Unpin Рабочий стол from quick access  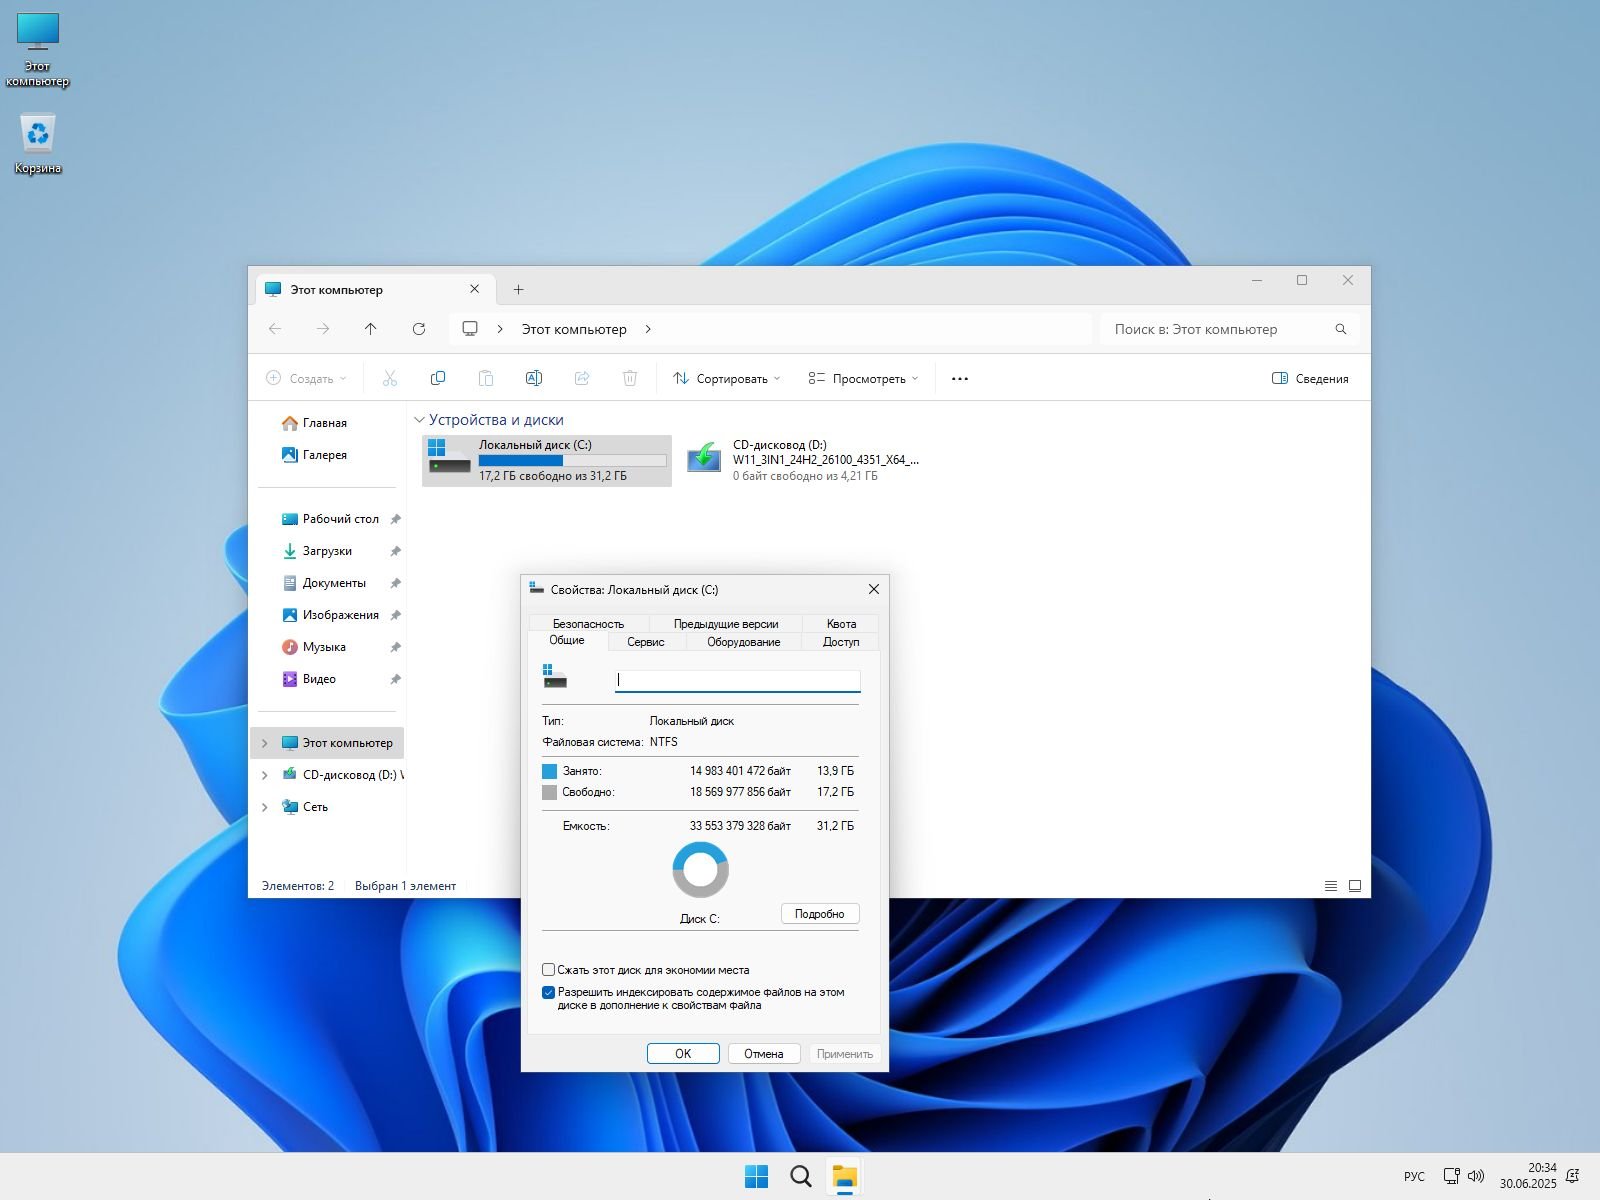click(x=395, y=519)
